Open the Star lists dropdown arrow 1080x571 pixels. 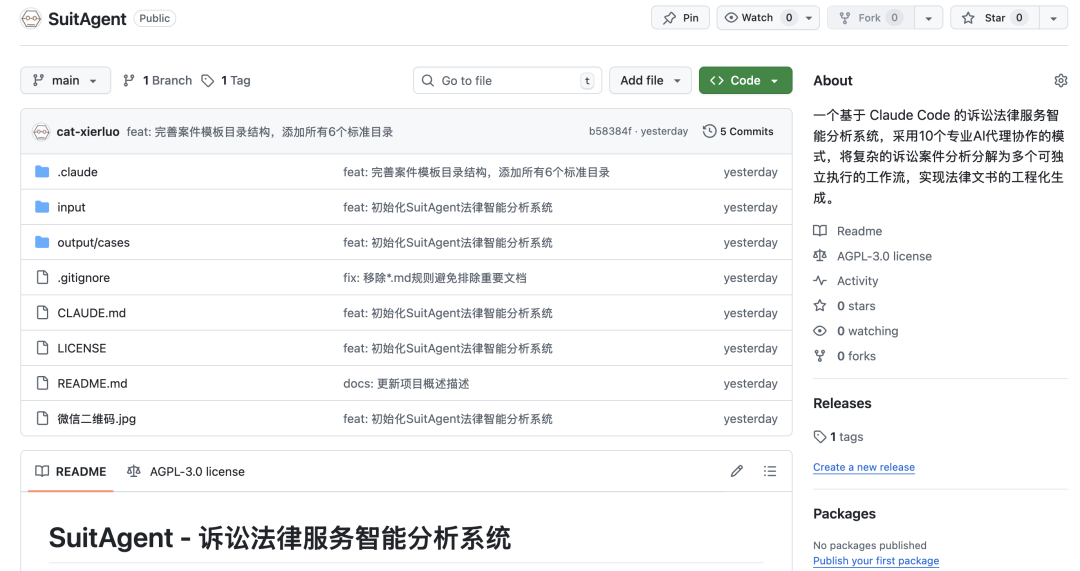(1053, 18)
